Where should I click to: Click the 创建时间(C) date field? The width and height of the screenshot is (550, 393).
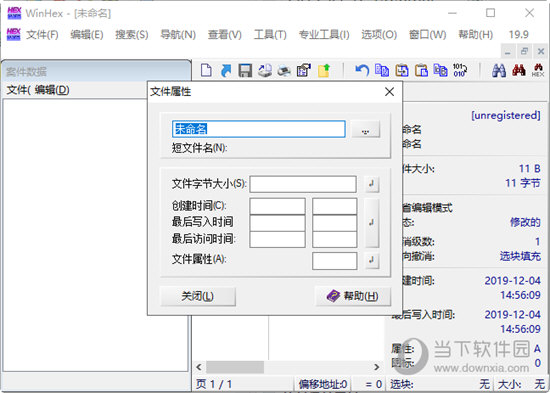(277, 206)
